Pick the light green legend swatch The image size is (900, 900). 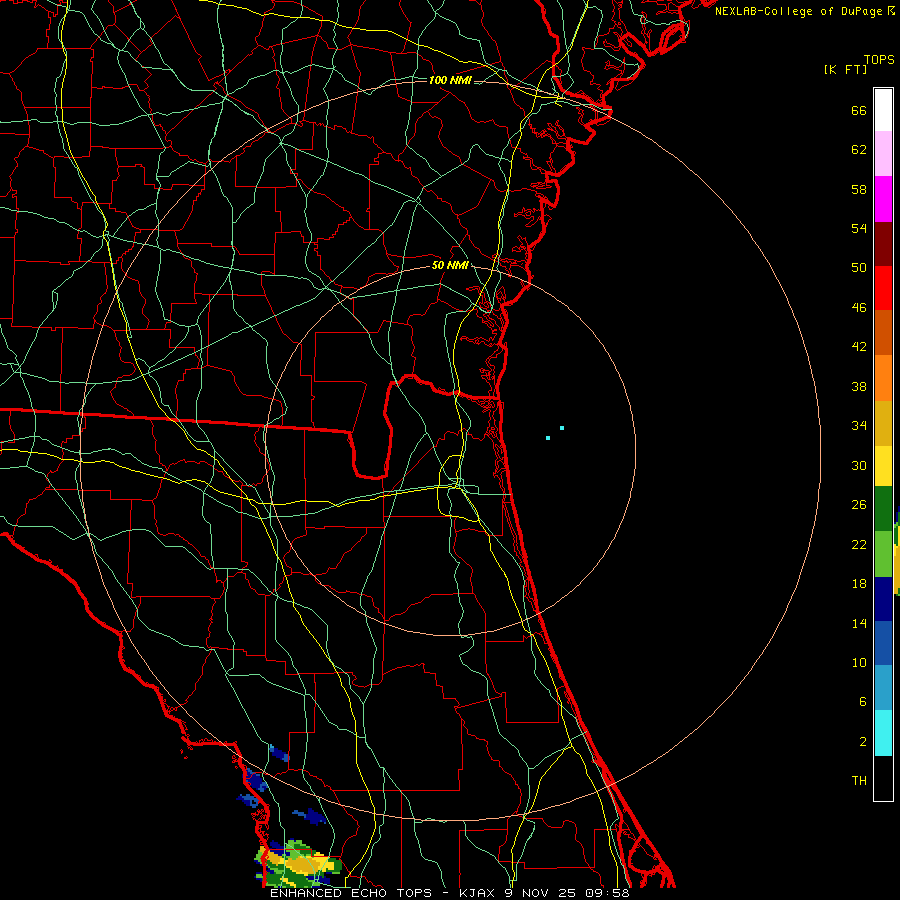tap(883, 554)
